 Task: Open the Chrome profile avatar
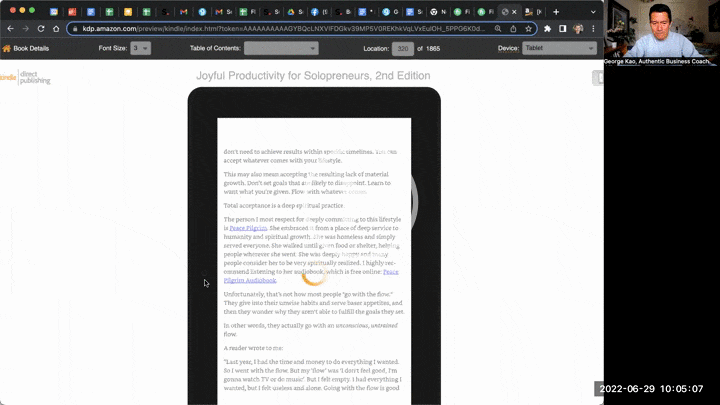pyautogui.click(x=578, y=28)
